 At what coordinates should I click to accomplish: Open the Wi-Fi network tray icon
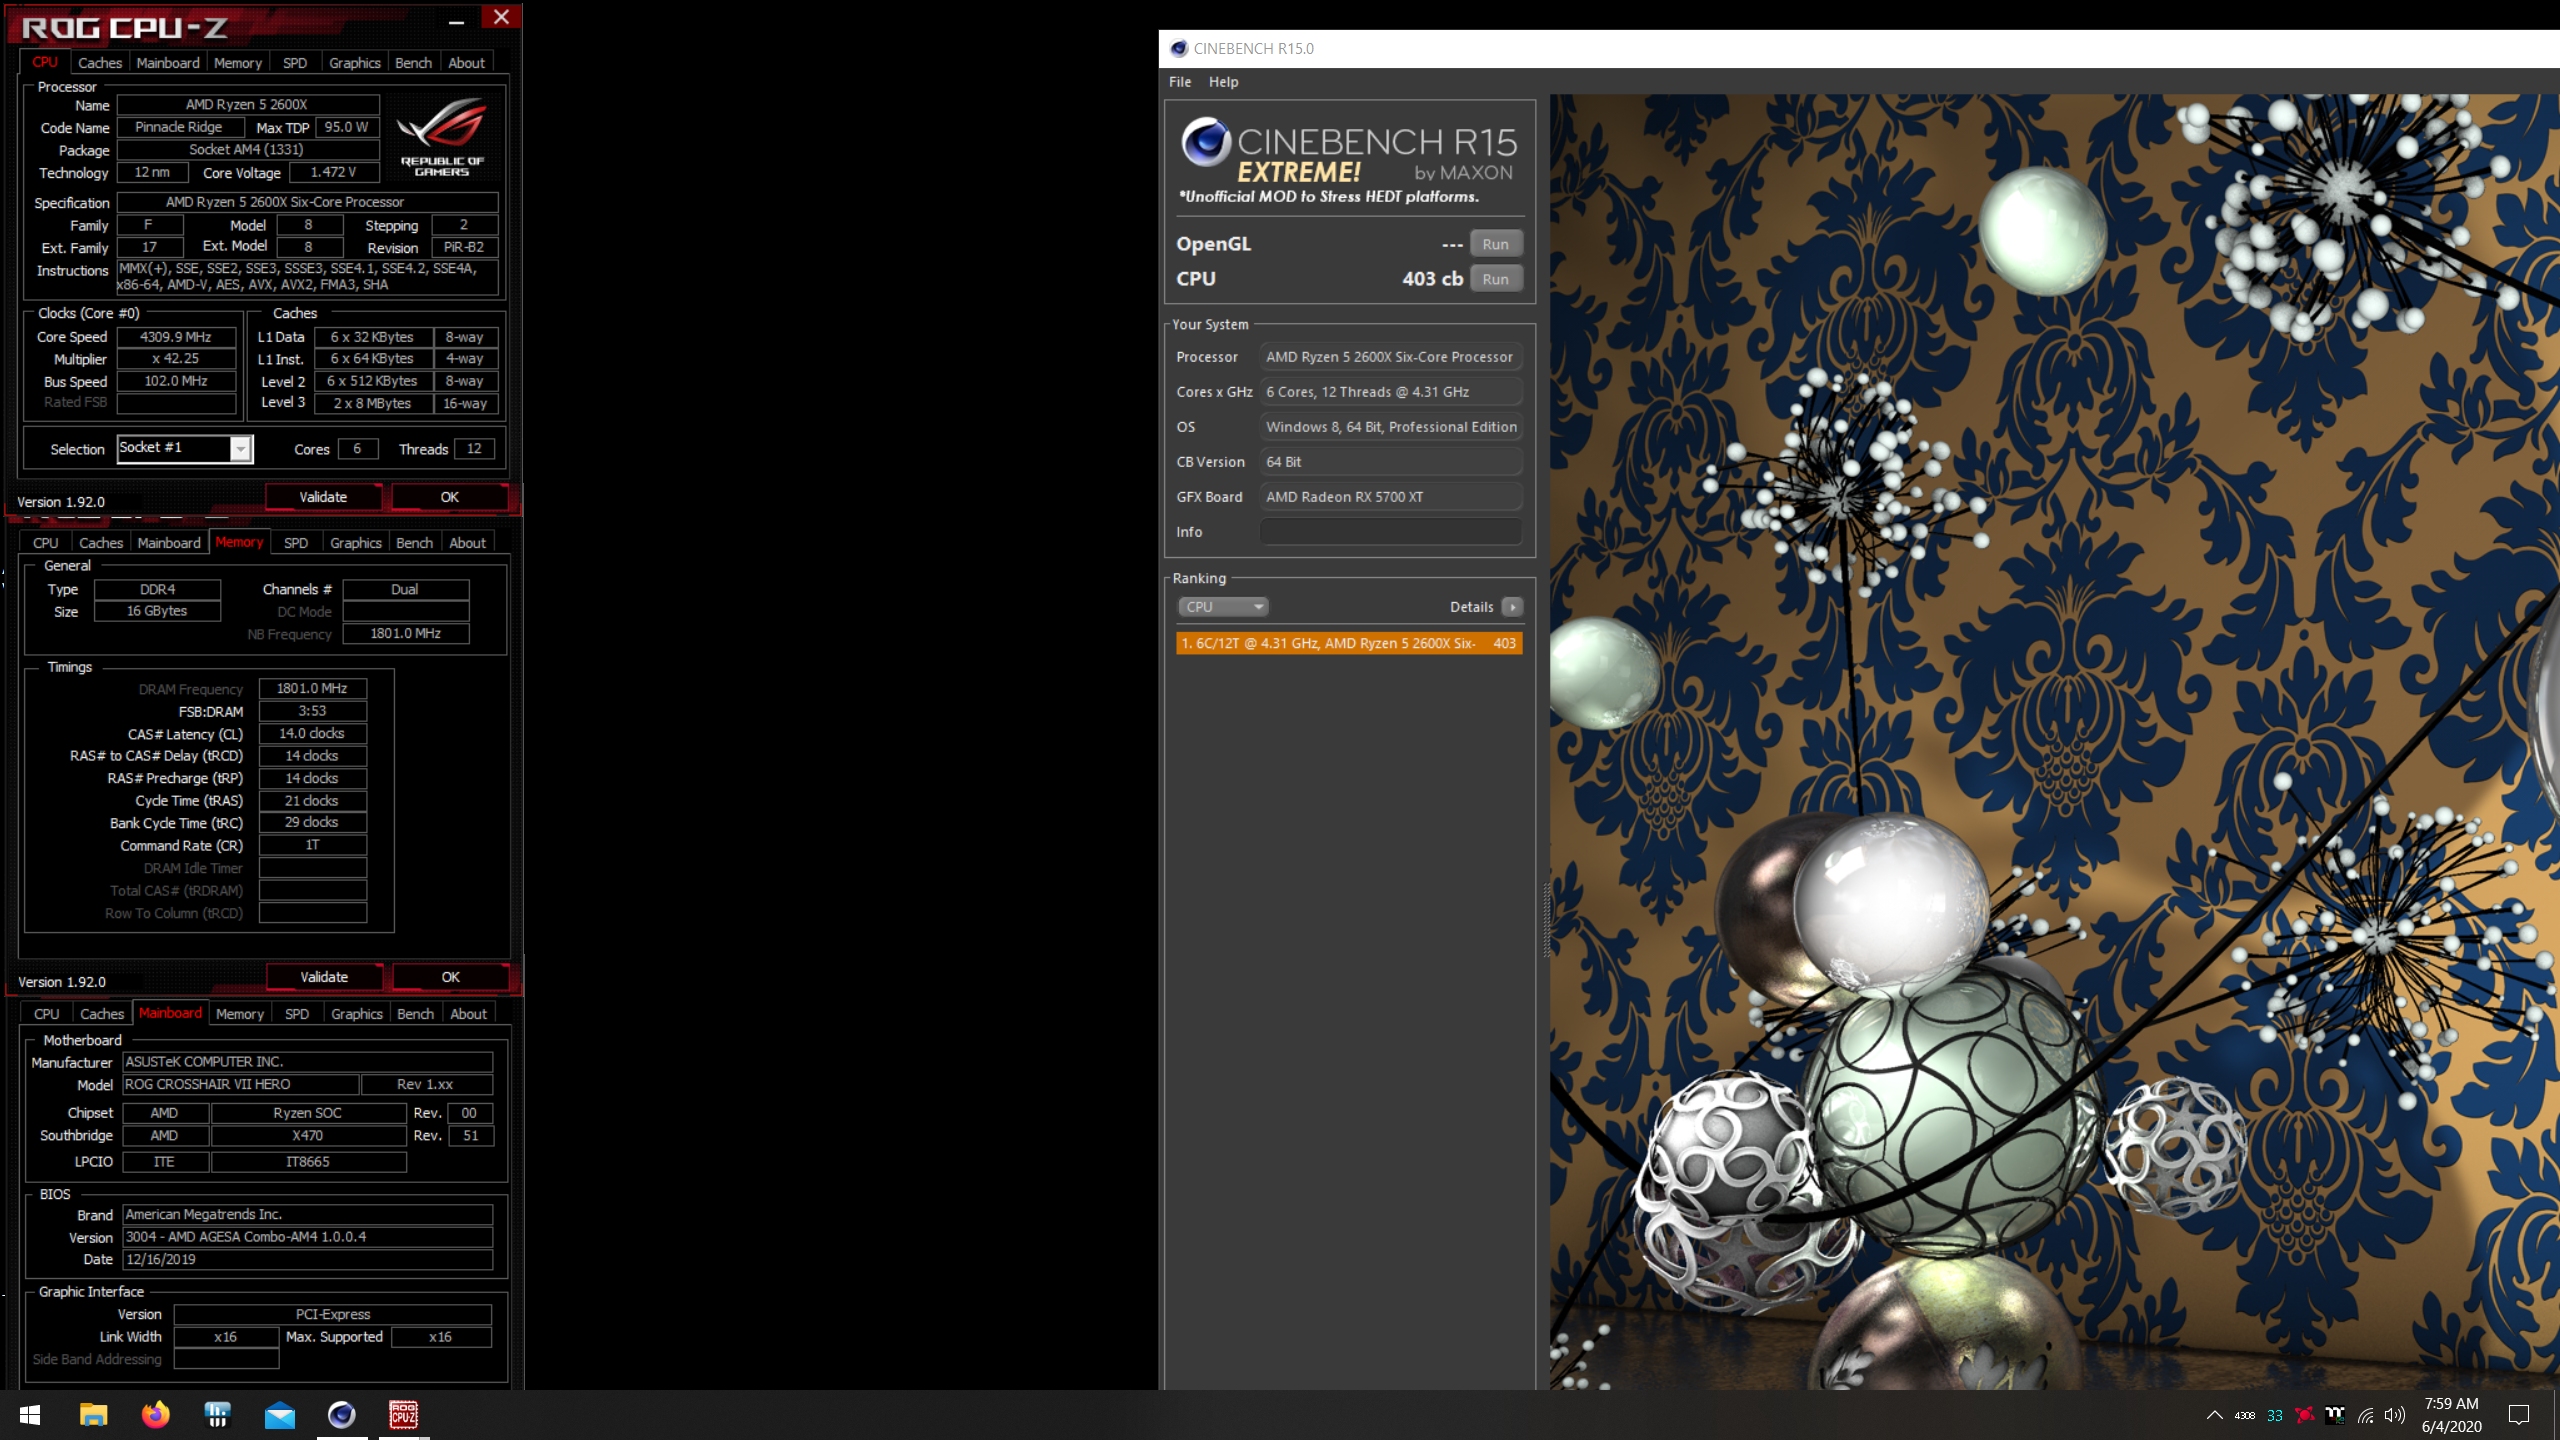2365,1415
